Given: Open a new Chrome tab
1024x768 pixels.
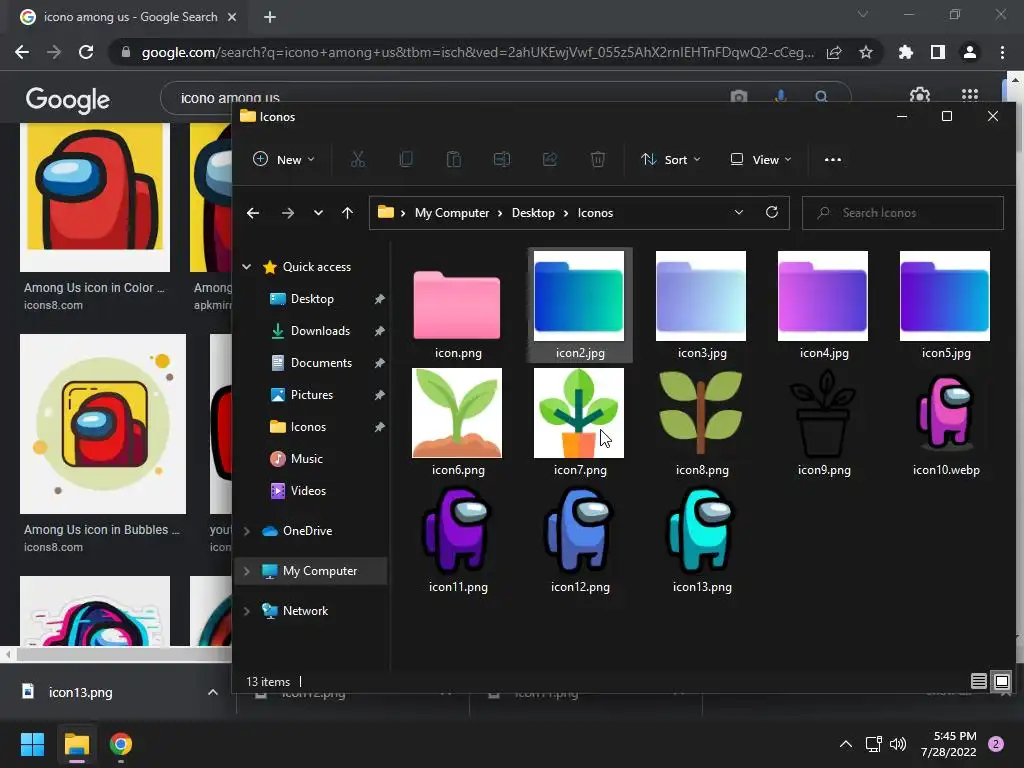Looking at the screenshot, I should pos(270,17).
